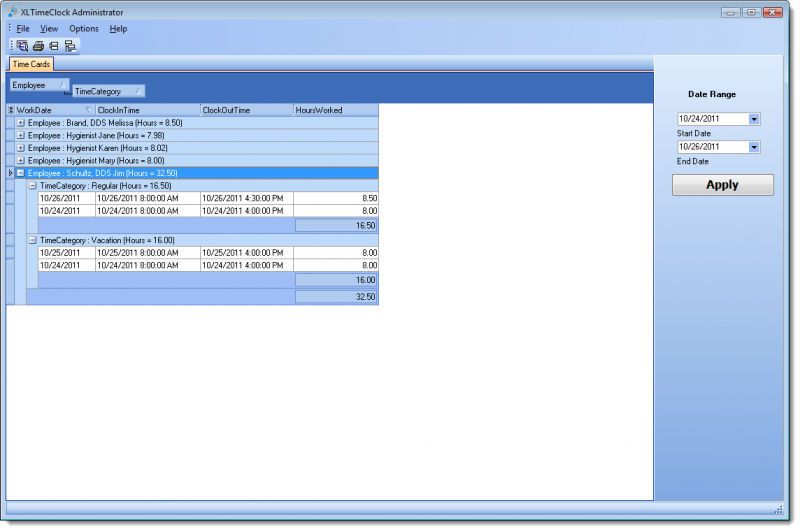The height and width of the screenshot is (531, 800).
Task: Click the expand all groups toolbar icon
Action: [x=70, y=46]
